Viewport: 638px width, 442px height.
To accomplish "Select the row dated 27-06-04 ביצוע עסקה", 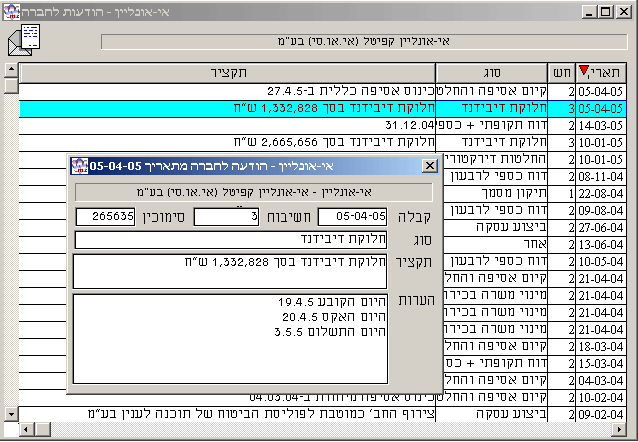I will coord(534,228).
